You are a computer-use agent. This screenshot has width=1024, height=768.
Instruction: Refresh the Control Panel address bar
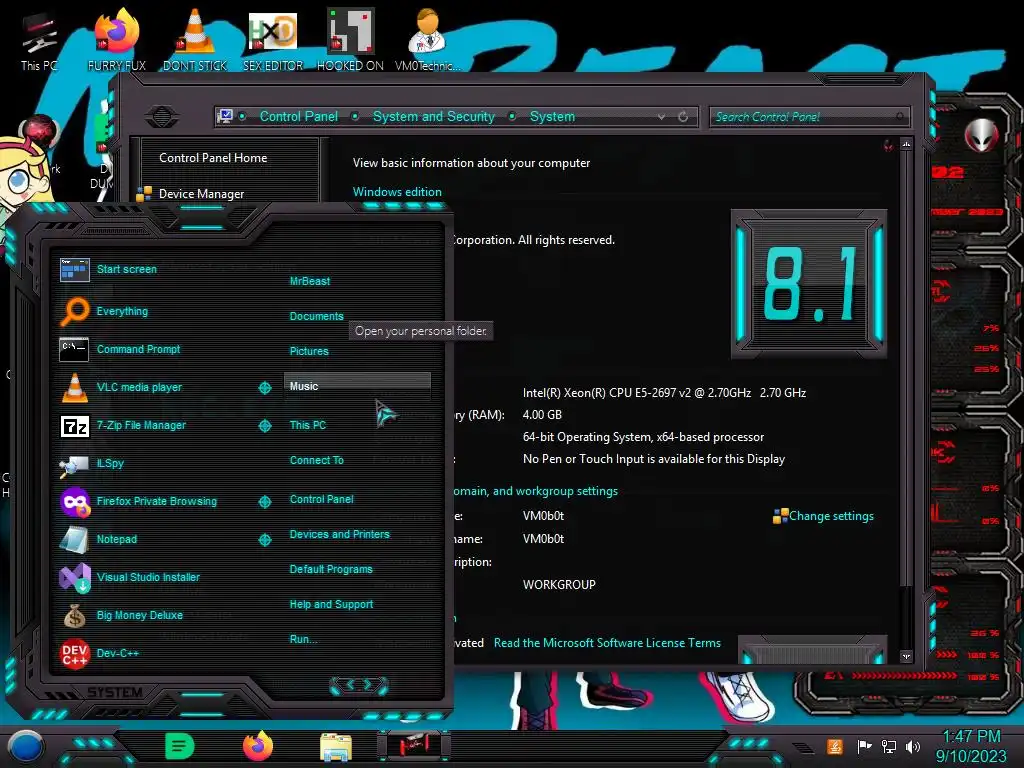coord(683,117)
